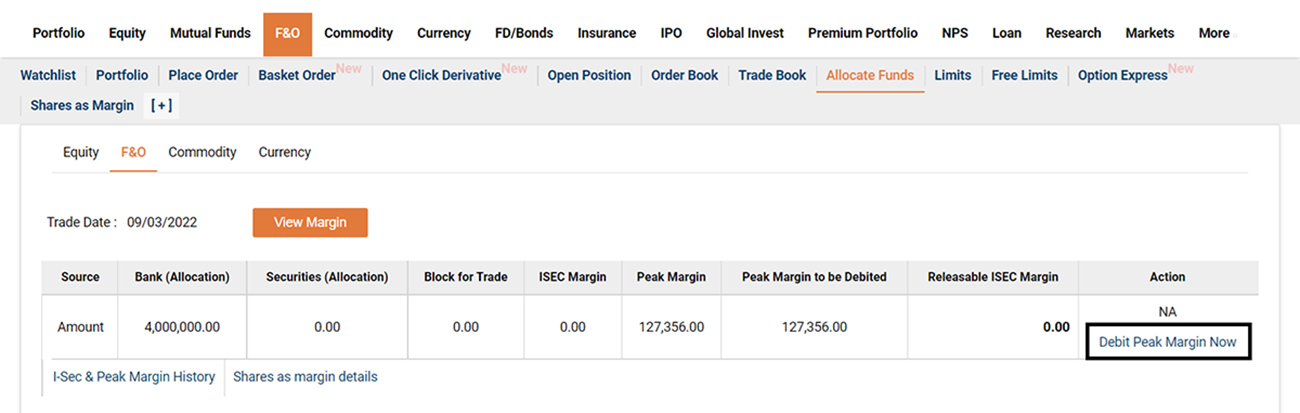Image resolution: width=1300 pixels, height=413 pixels.
Task: Open the Portfolio top menu
Action: tap(59, 33)
